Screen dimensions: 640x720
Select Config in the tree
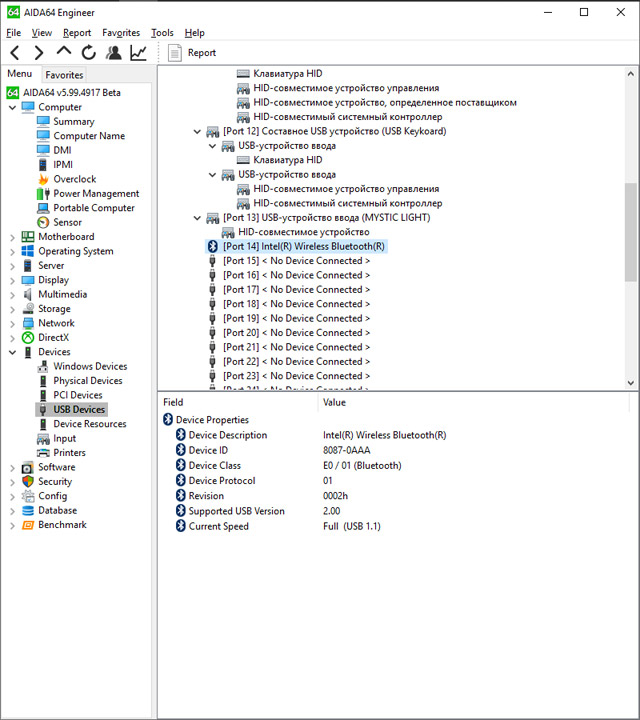tap(52, 496)
